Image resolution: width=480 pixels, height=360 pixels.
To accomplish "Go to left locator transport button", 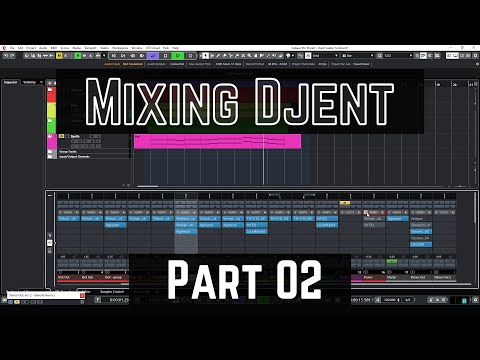I will (114, 56).
